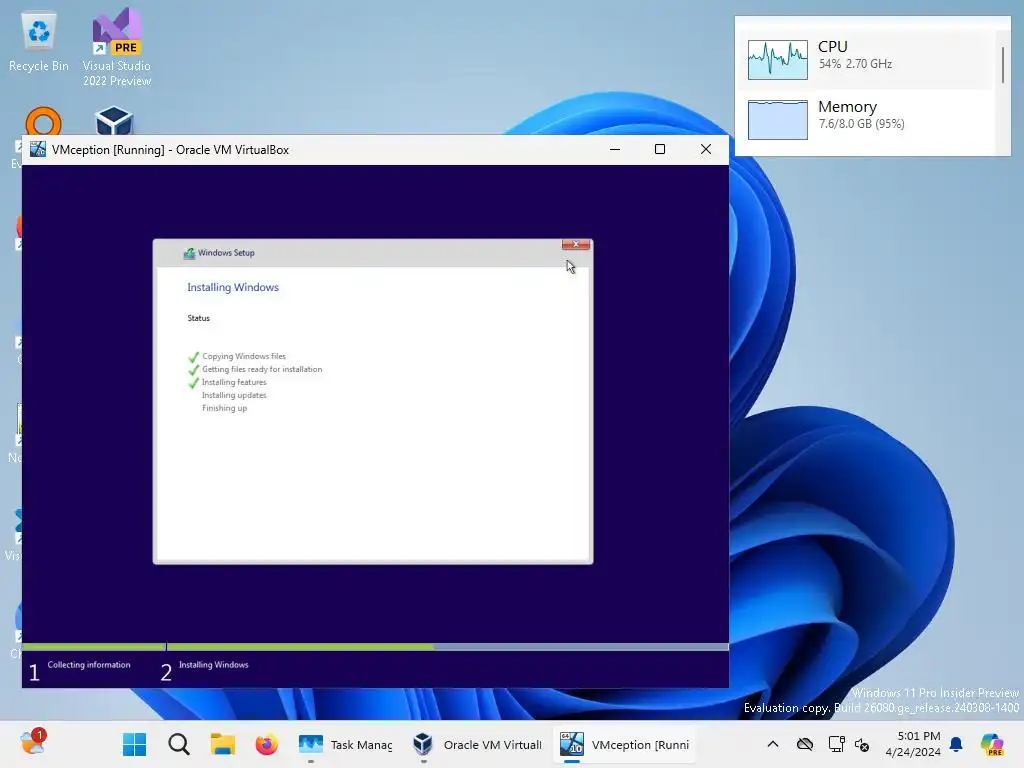Open network status tray icon
Screen dimensions: 1024x768
click(836, 744)
